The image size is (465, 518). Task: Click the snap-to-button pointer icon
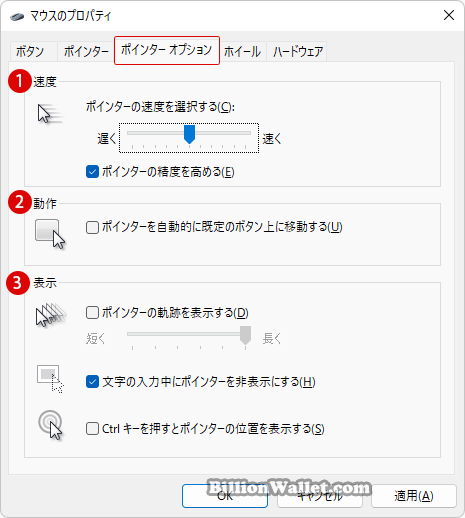coord(50,234)
